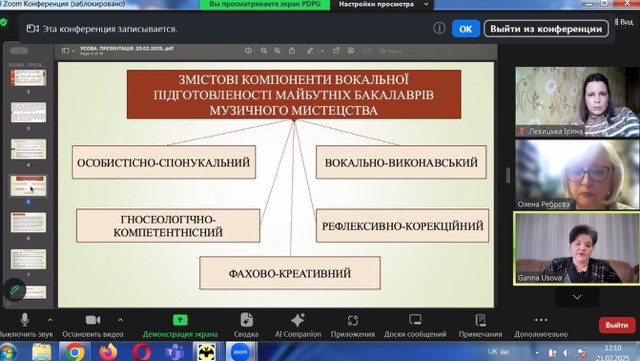The width and height of the screenshot is (640, 361).
Task: Show recording info via the info icon
Action: click(x=439, y=28)
